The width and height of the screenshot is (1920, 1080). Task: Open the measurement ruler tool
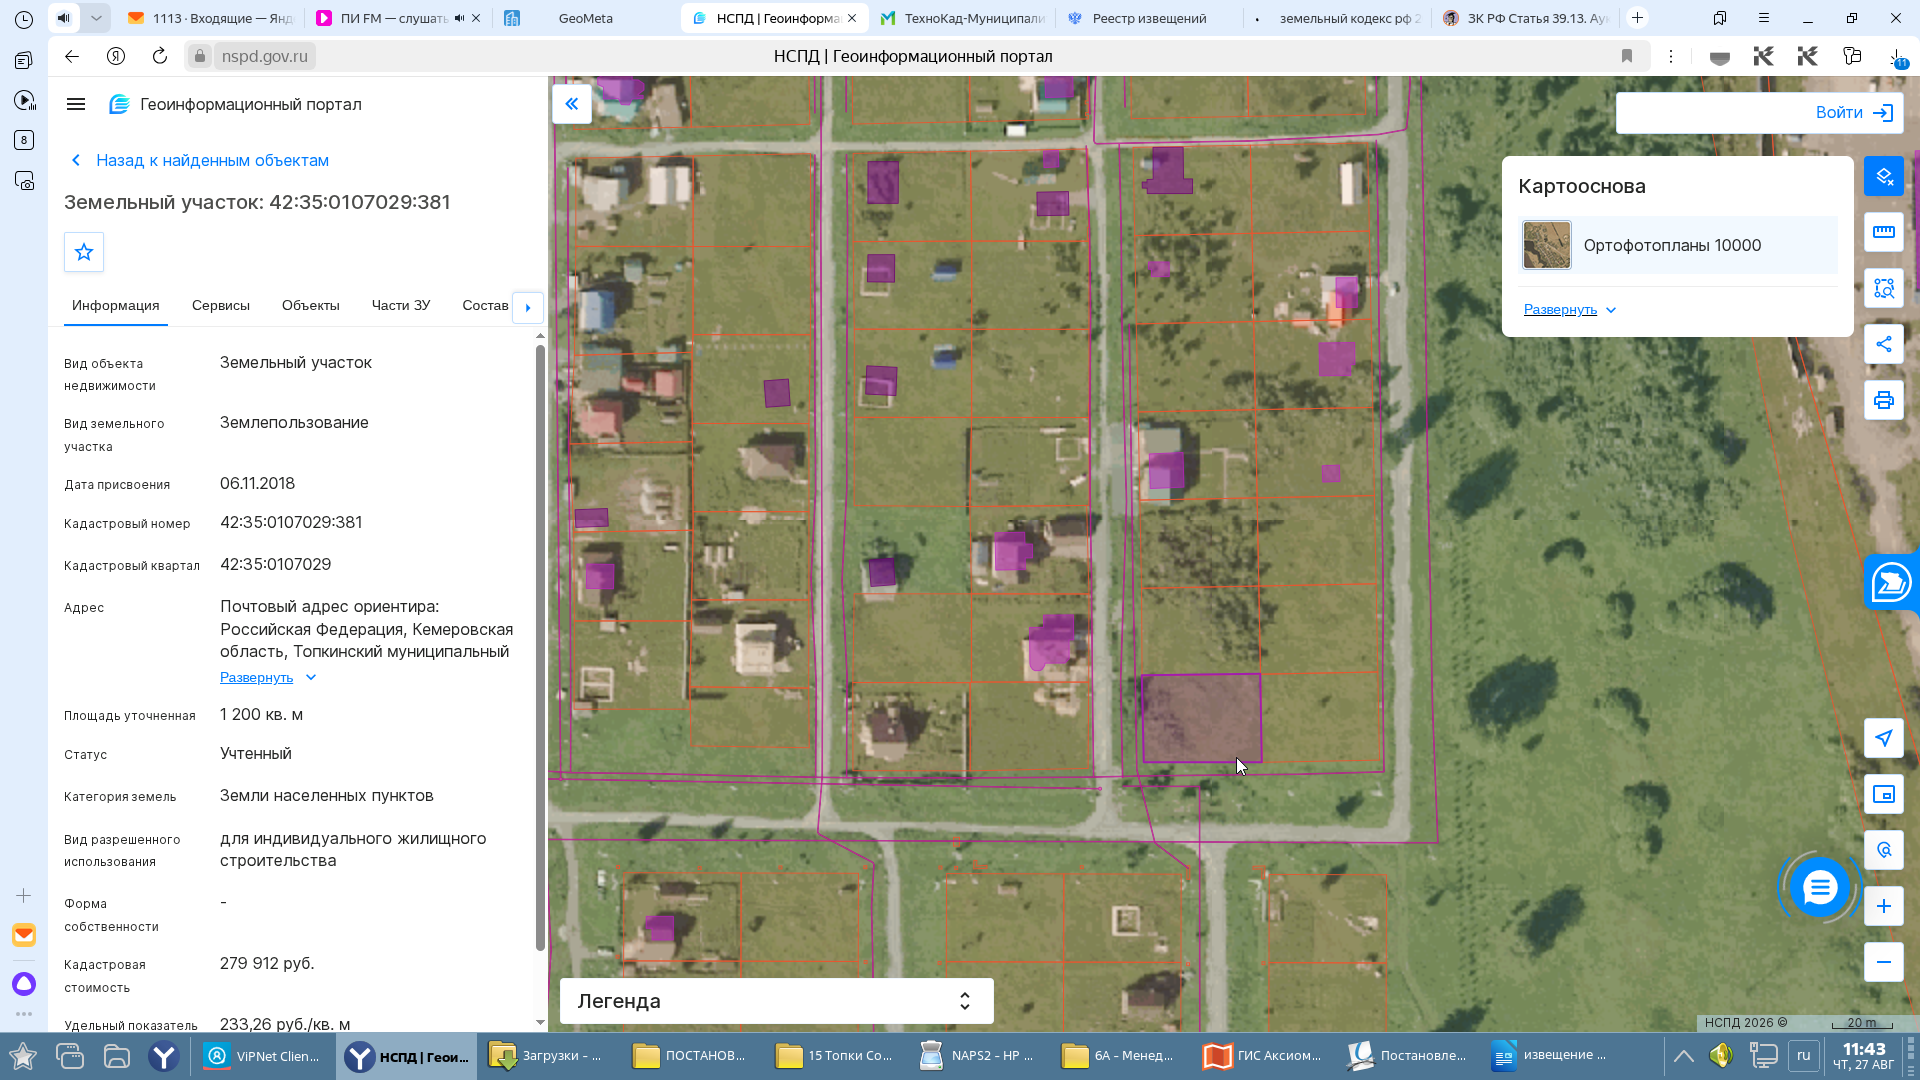coord(1884,232)
